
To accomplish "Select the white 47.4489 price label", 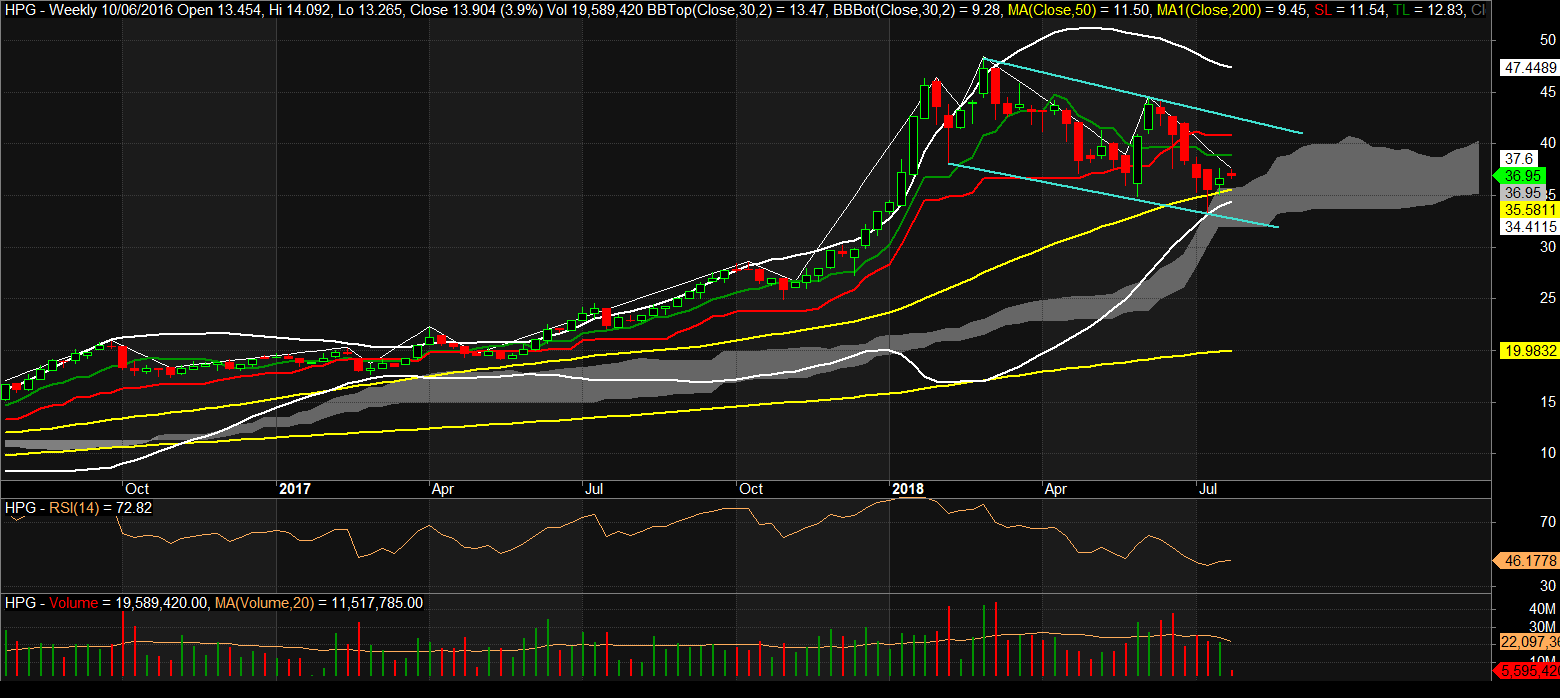I will [1529, 68].
